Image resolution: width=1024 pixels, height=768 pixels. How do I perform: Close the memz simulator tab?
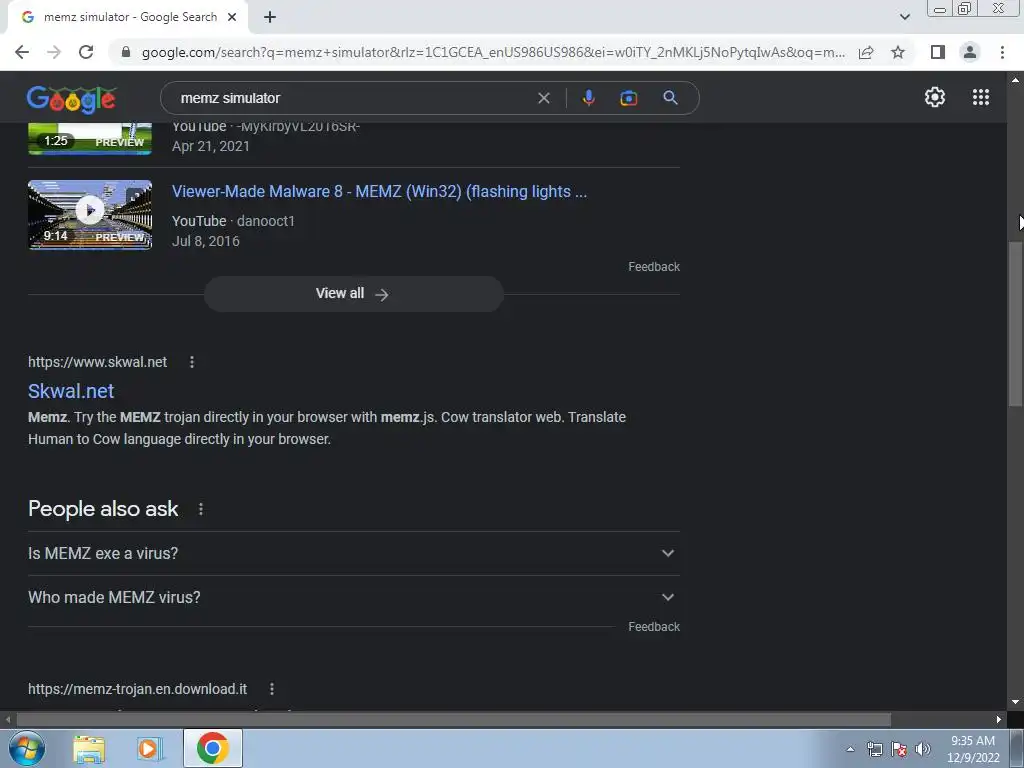pos(232,17)
